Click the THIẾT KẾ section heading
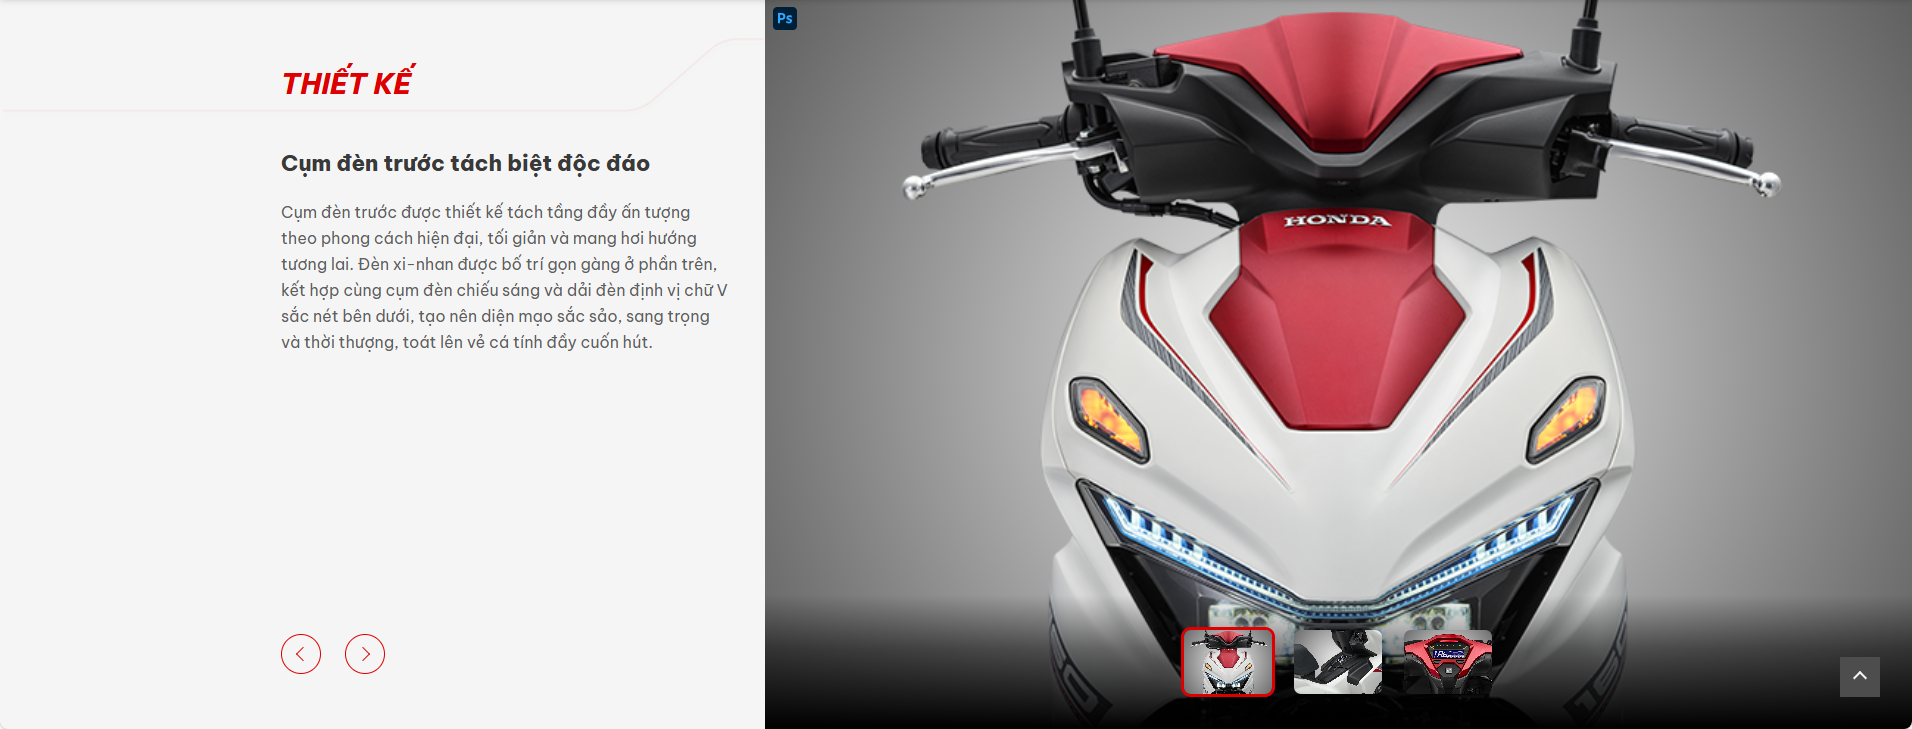 [347, 82]
